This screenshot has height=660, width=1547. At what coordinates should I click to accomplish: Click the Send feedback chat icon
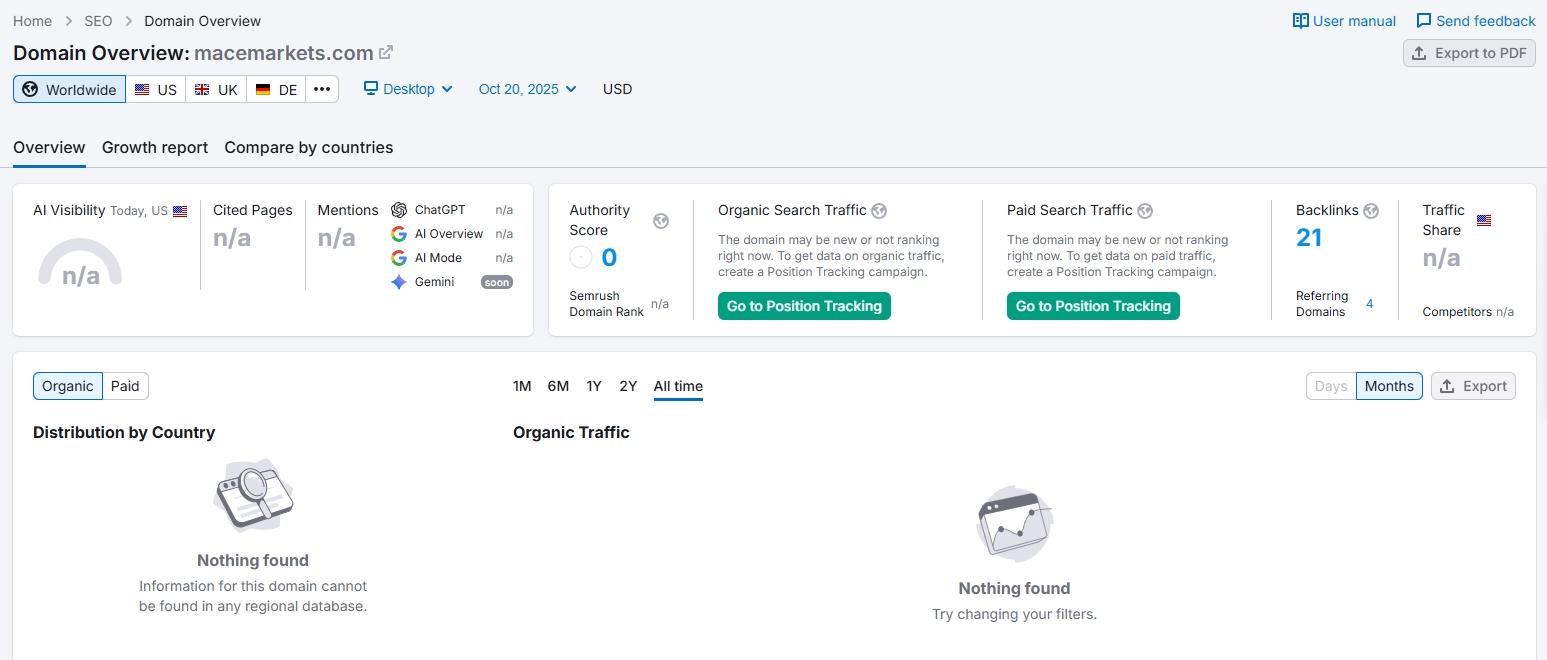[x=1424, y=21]
